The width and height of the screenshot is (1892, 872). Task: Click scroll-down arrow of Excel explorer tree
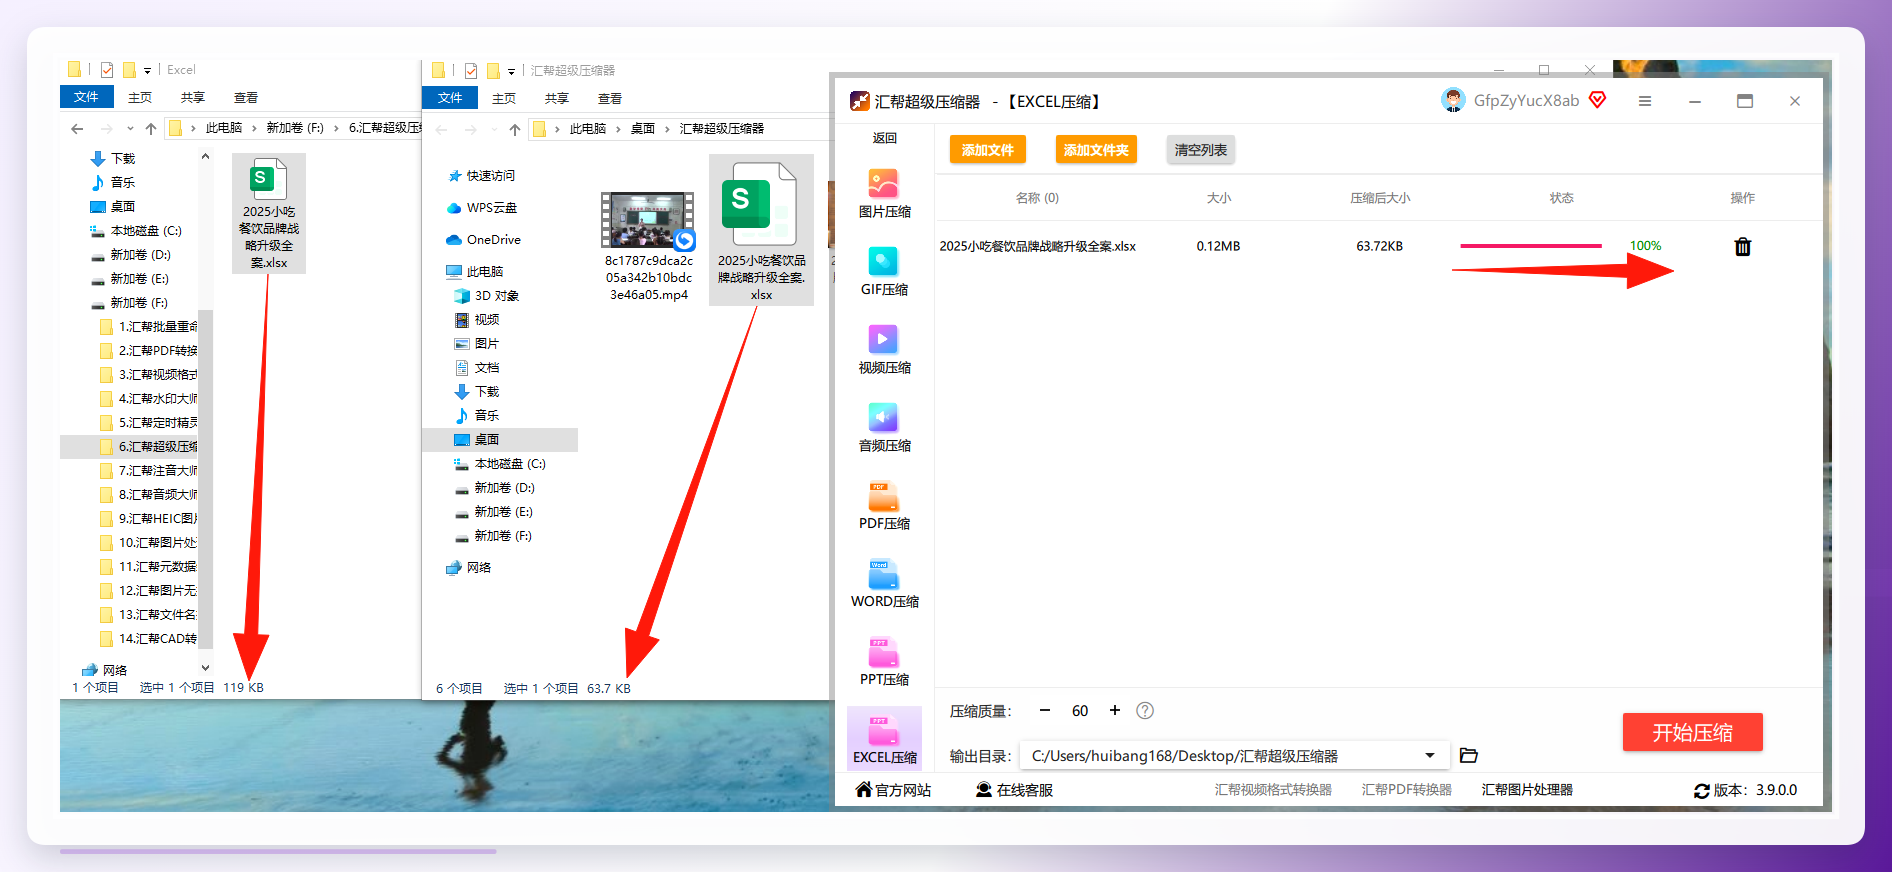(x=205, y=668)
